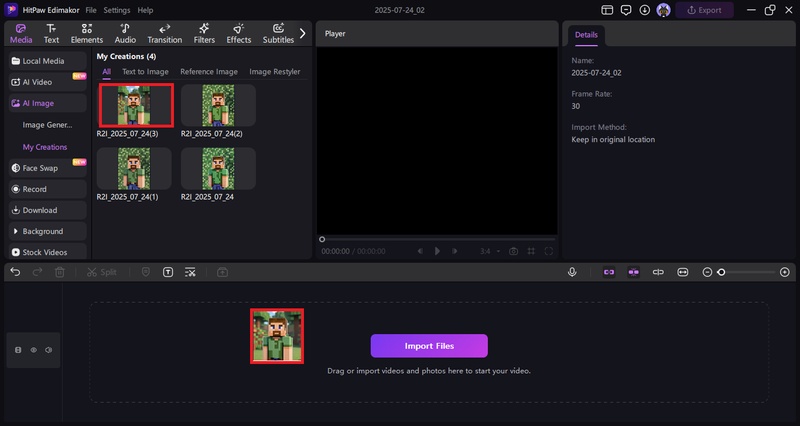This screenshot has height=426, width=800.
Task: Select AI Image in sidebar
Action: pos(47,103)
